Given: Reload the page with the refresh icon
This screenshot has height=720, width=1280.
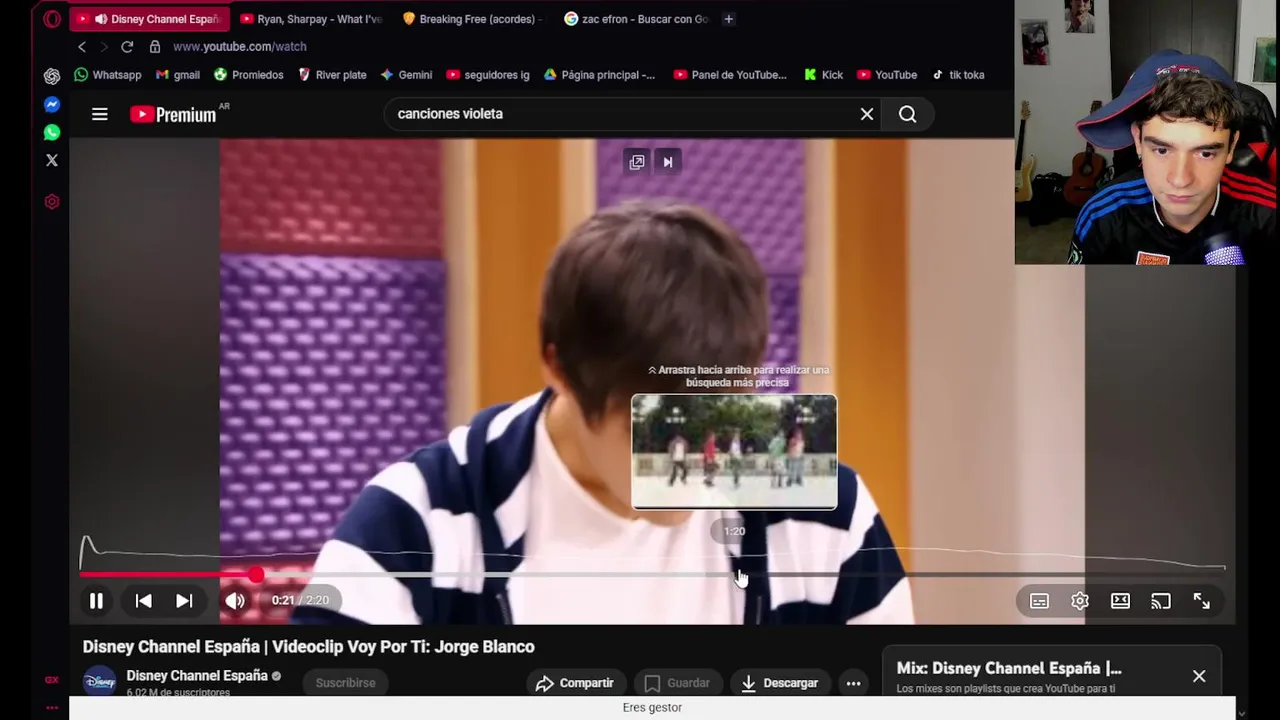Looking at the screenshot, I should pos(127,47).
